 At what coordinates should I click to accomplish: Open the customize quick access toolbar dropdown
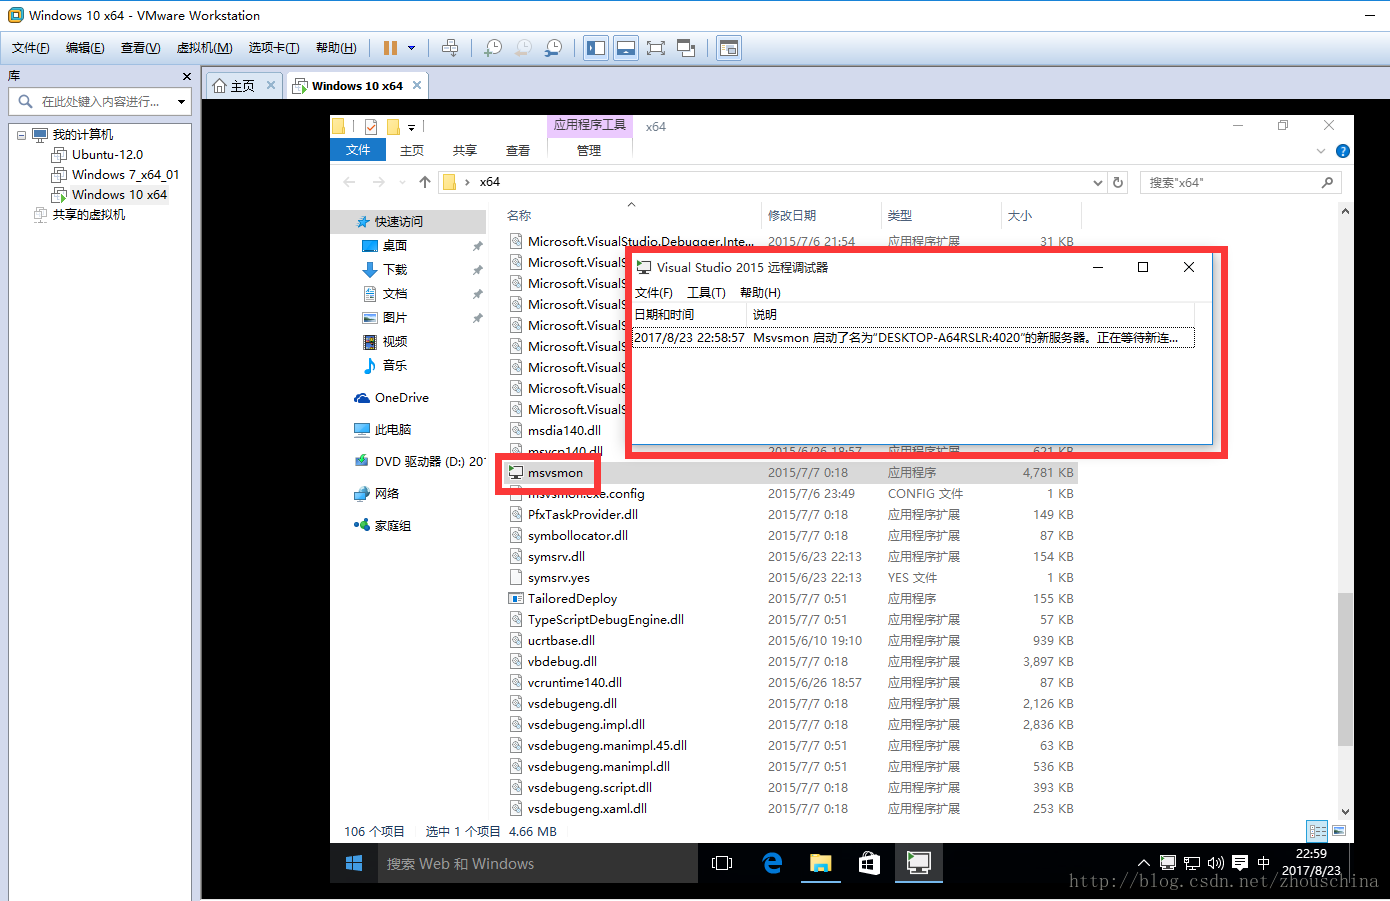pyautogui.click(x=411, y=128)
